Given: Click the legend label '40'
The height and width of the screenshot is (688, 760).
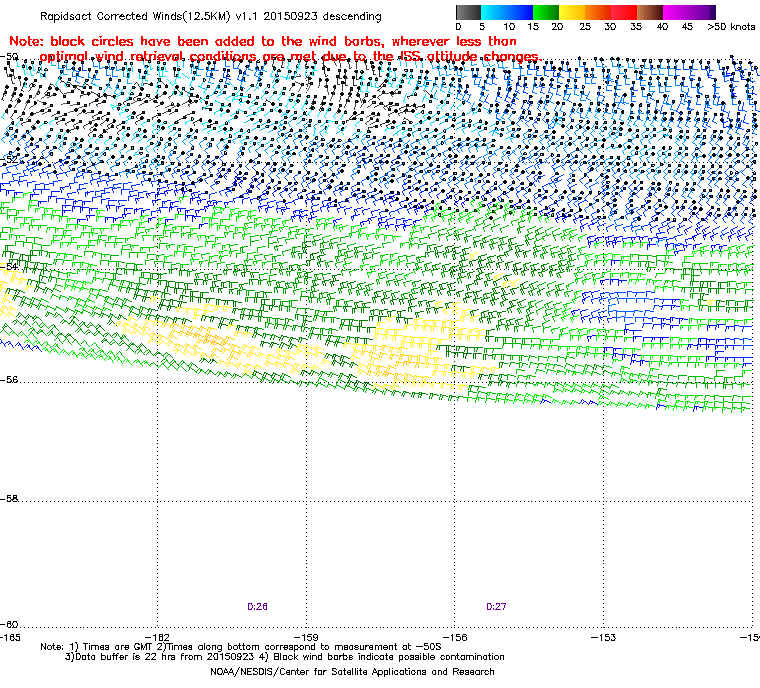Looking at the screenshot, I should (662, 27).
